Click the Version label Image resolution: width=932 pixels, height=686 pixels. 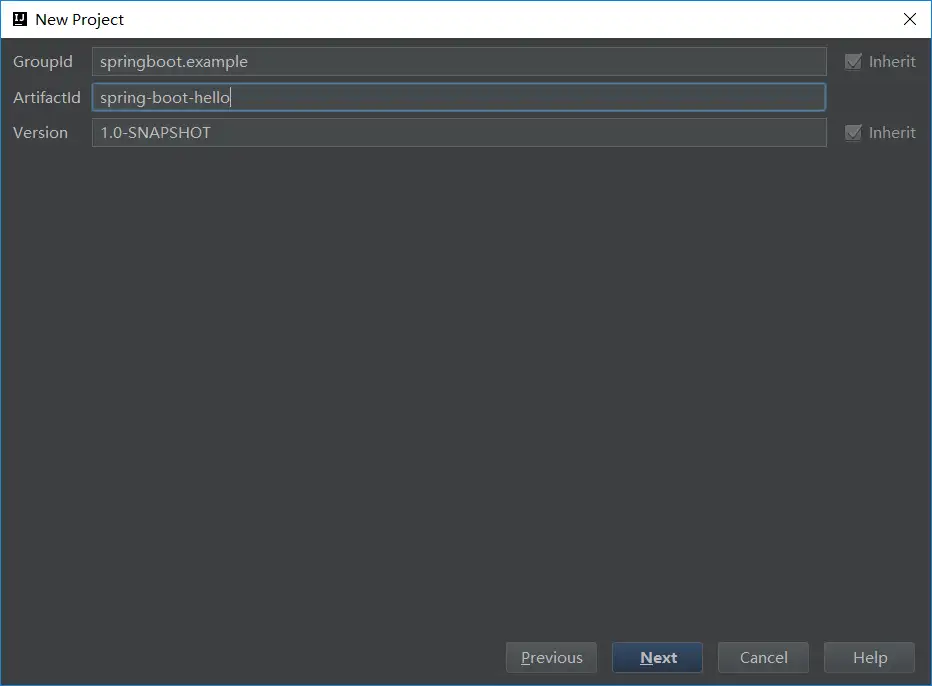click(40, 133)
